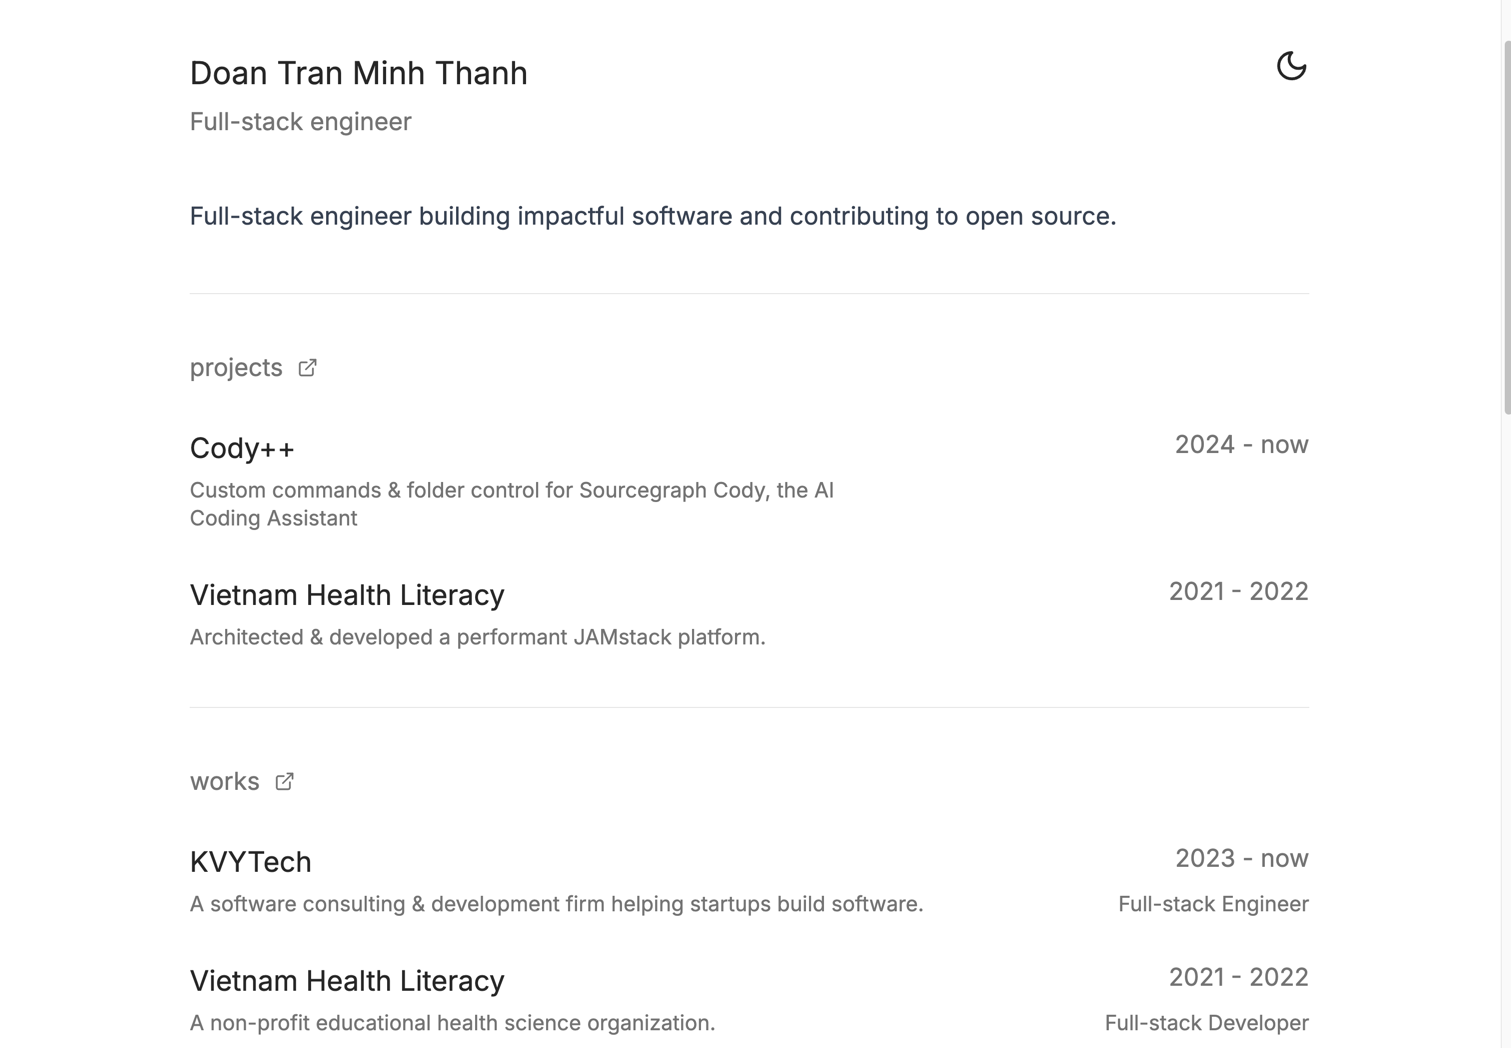Open the KVYTech work entry
This screenshot has width=1511, height=1048.
tap(250, 862)
